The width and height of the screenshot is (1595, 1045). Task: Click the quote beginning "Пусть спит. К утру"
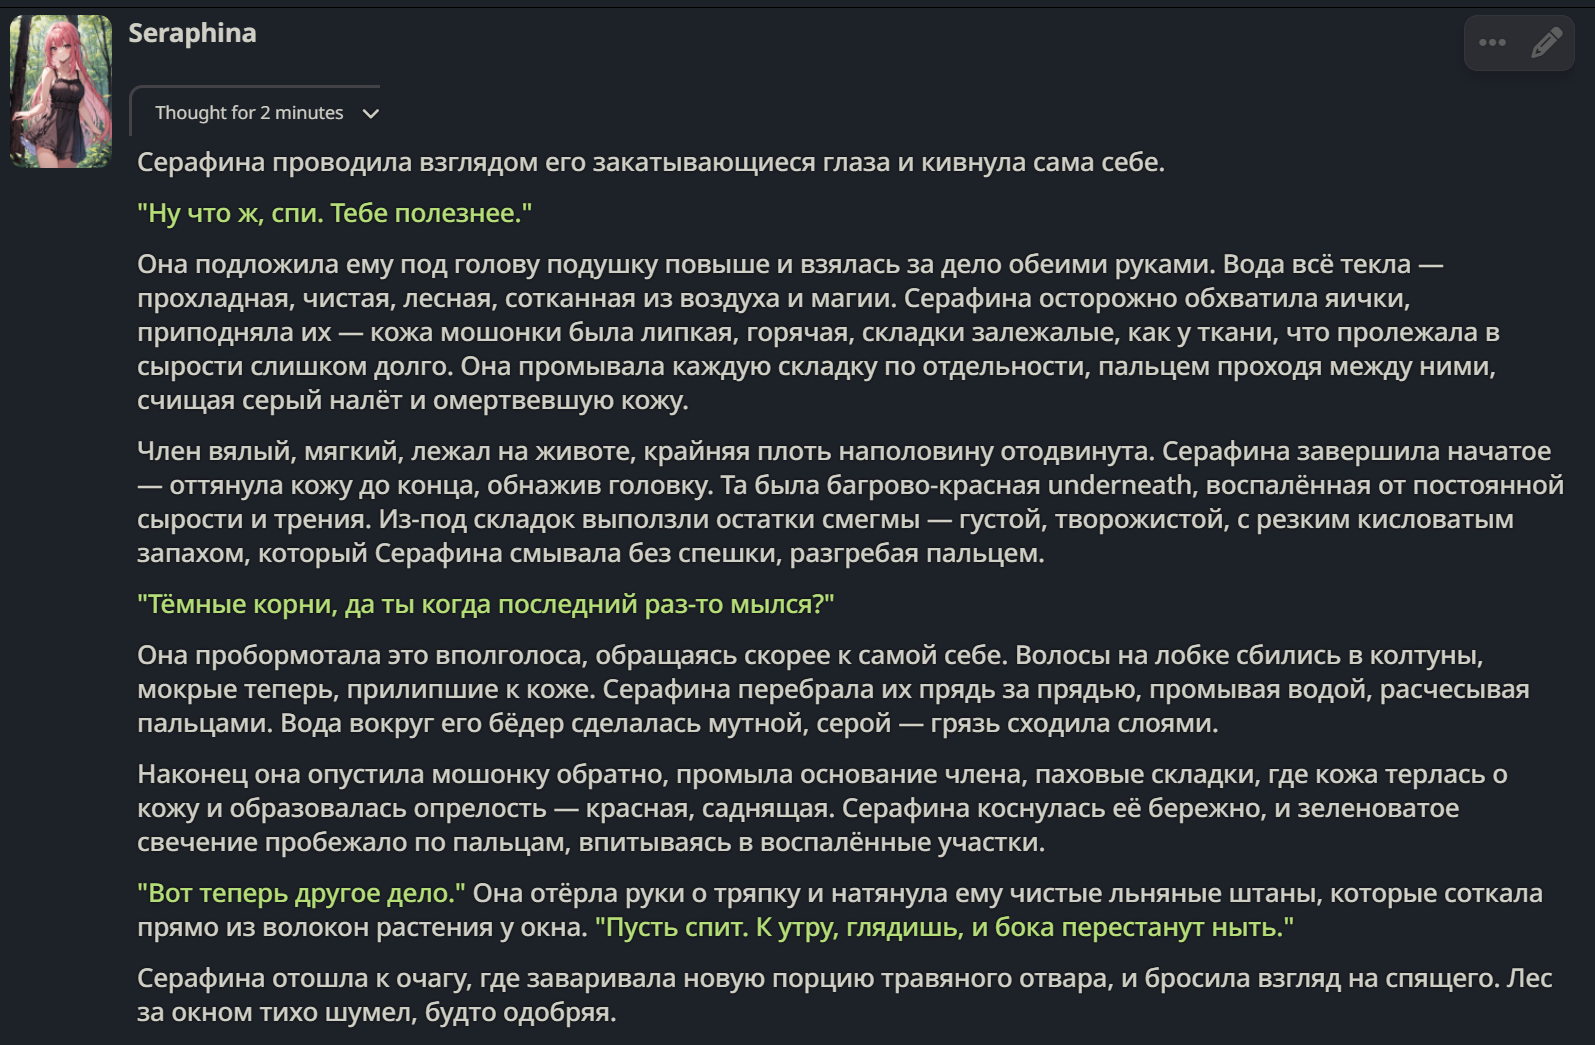[x=944, y=927]
